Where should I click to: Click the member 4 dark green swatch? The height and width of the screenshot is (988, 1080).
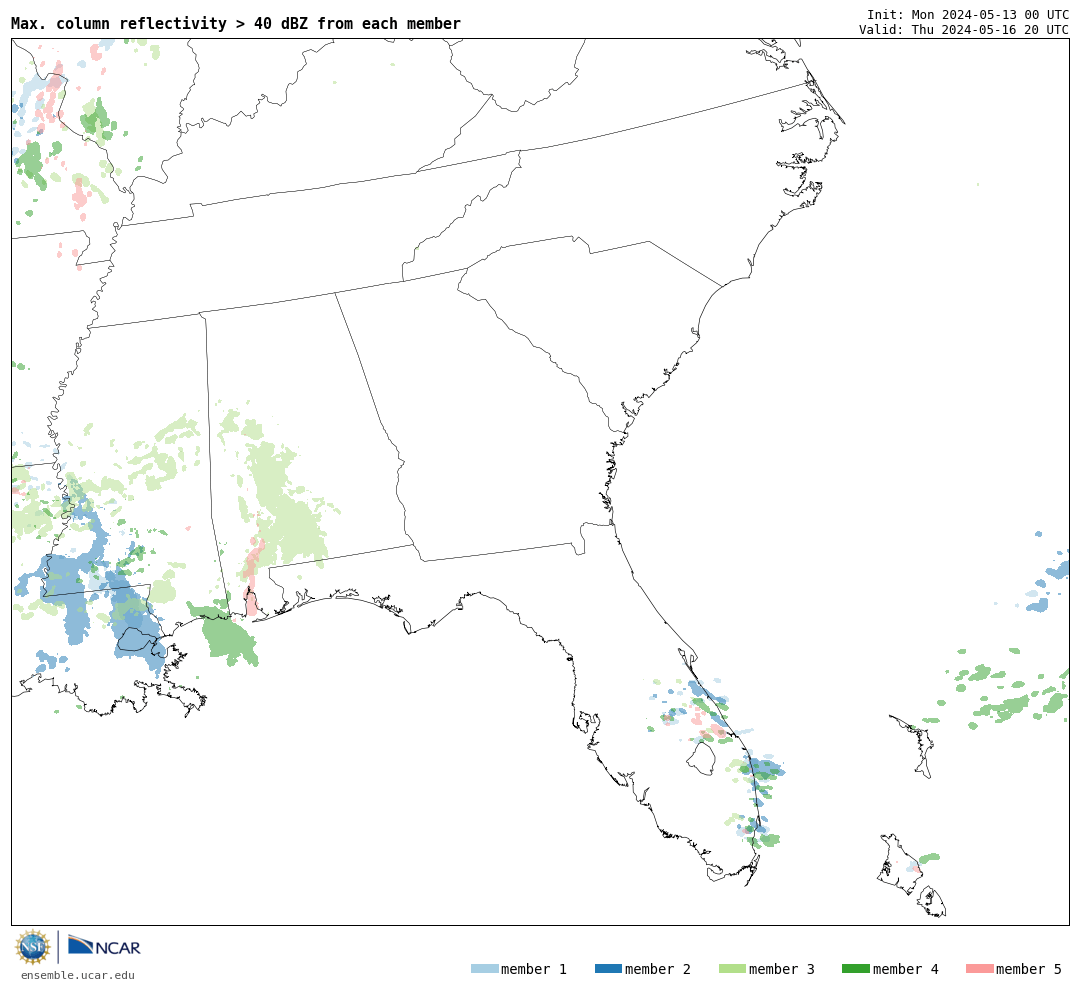point(856,969)
